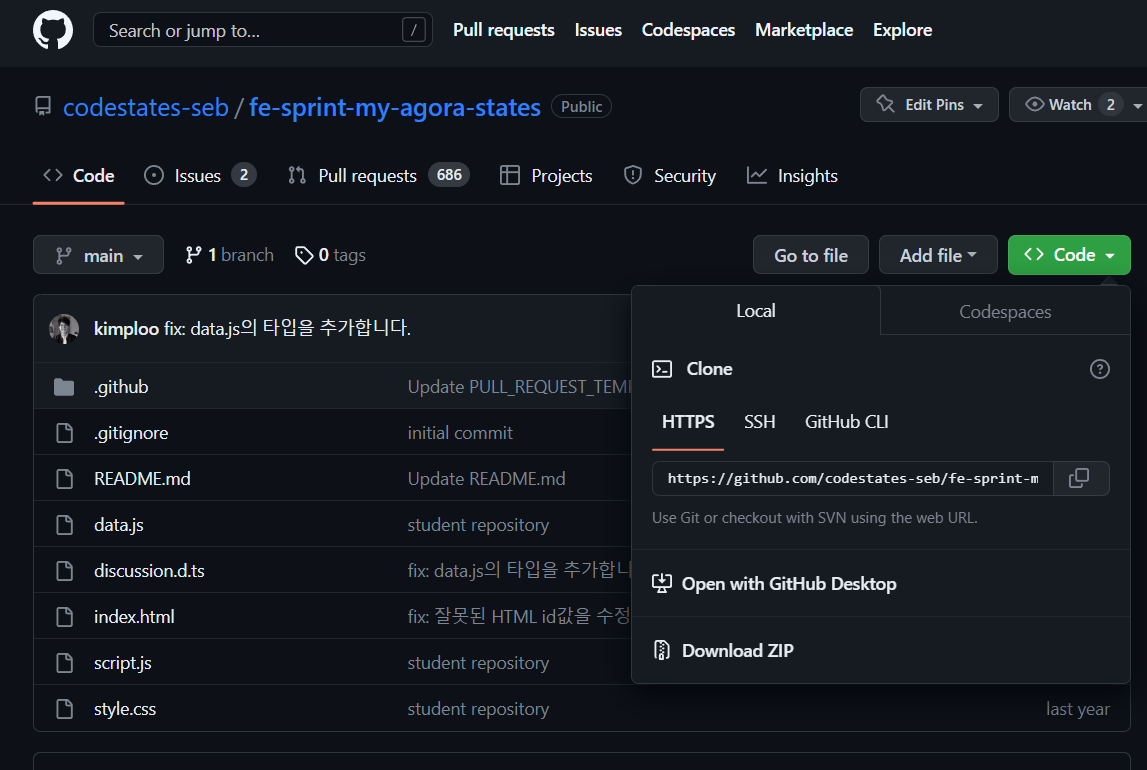
Task: Click the file icon for script.js
Action: pyautogui.click(x=64, y=663)
